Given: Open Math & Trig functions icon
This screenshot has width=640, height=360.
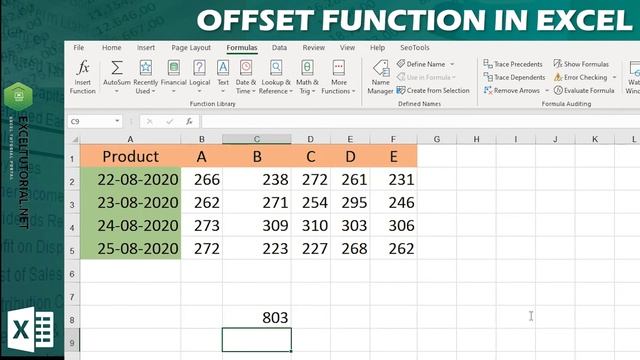Looking at the screenshot, I should 307,68.
